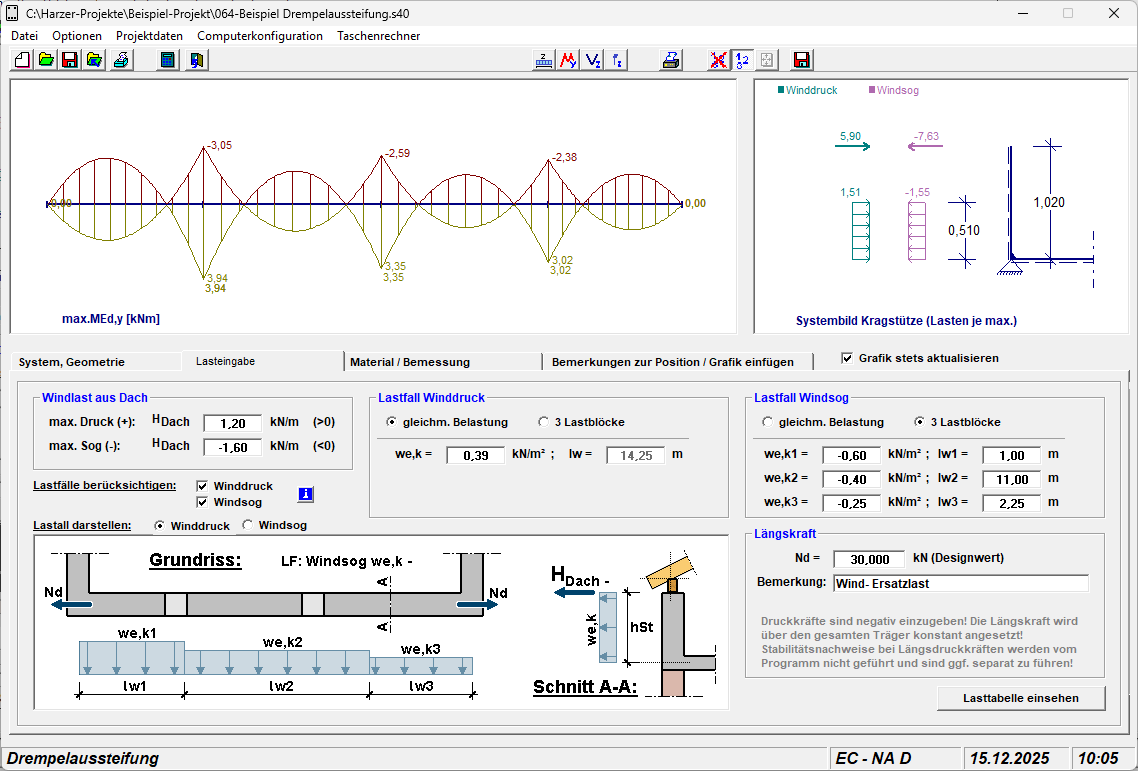
Task: Select '3 Lastblöcke' under Lastfall Winddruck
Action: (x=544, y=422)
